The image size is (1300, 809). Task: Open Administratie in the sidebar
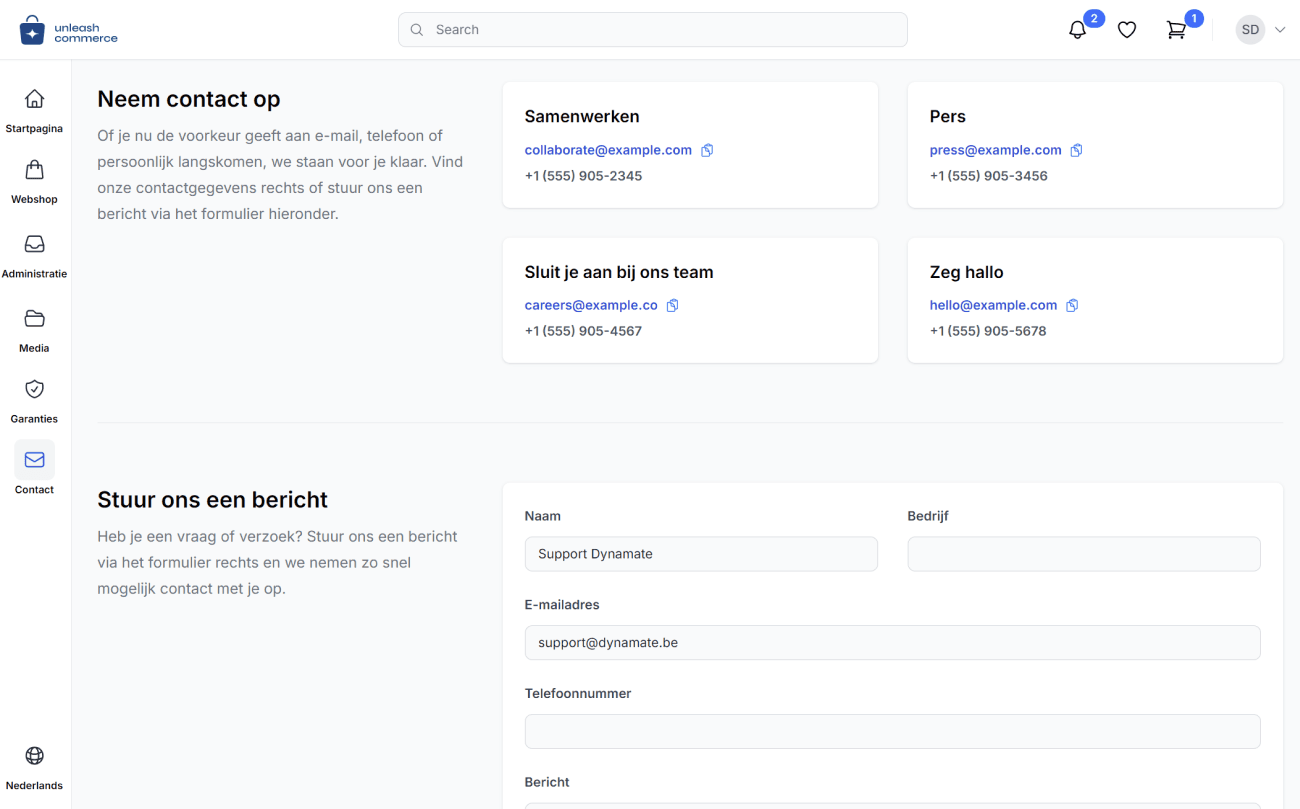pyautogui.click(x=34, y=255)
